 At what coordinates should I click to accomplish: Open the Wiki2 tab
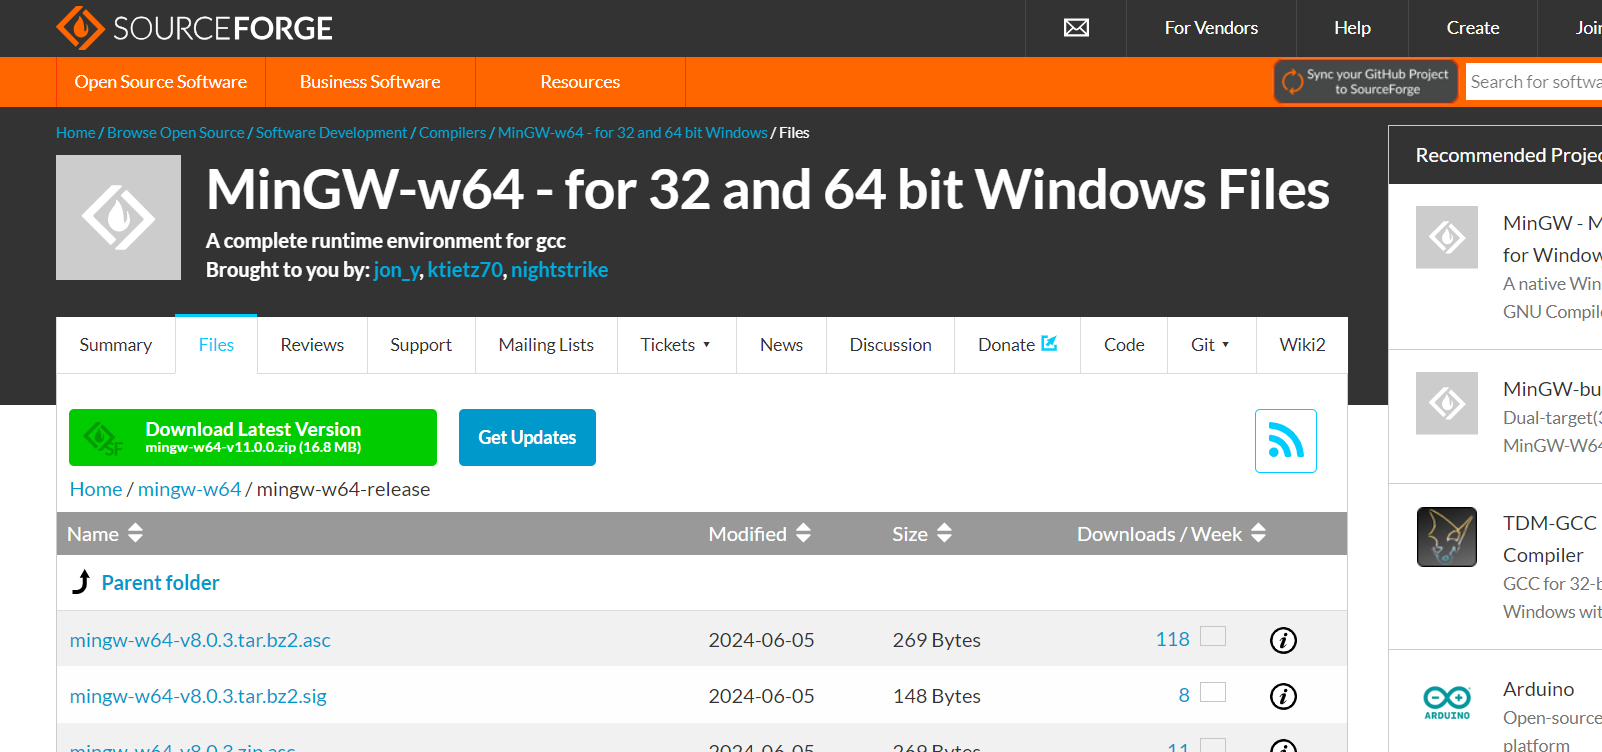click(x=1302, y=345)
